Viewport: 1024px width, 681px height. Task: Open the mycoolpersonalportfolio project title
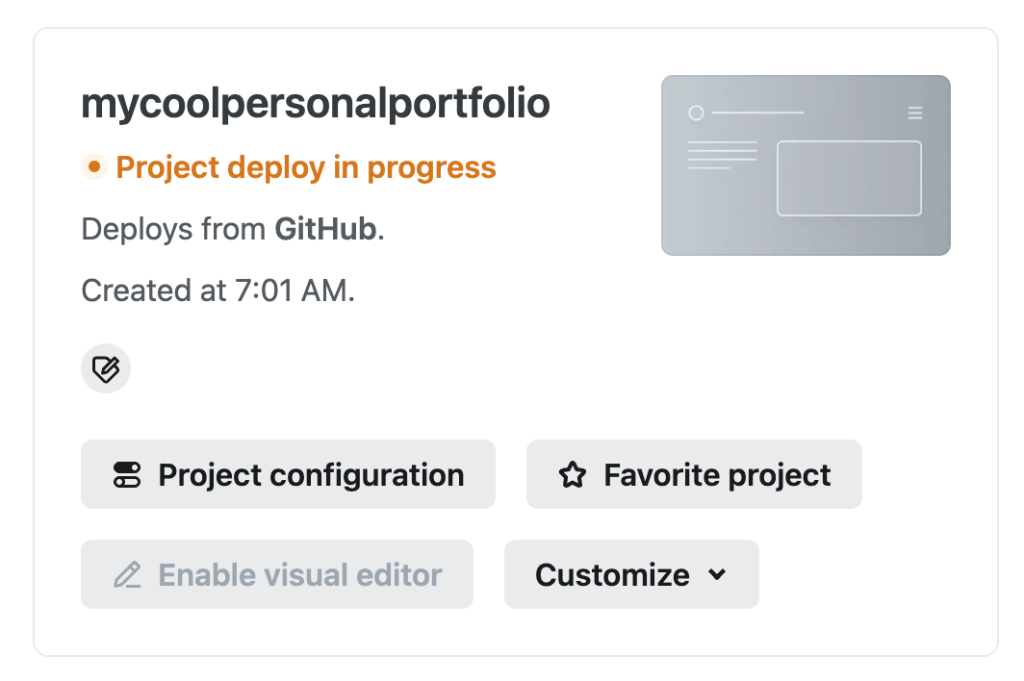315,104
